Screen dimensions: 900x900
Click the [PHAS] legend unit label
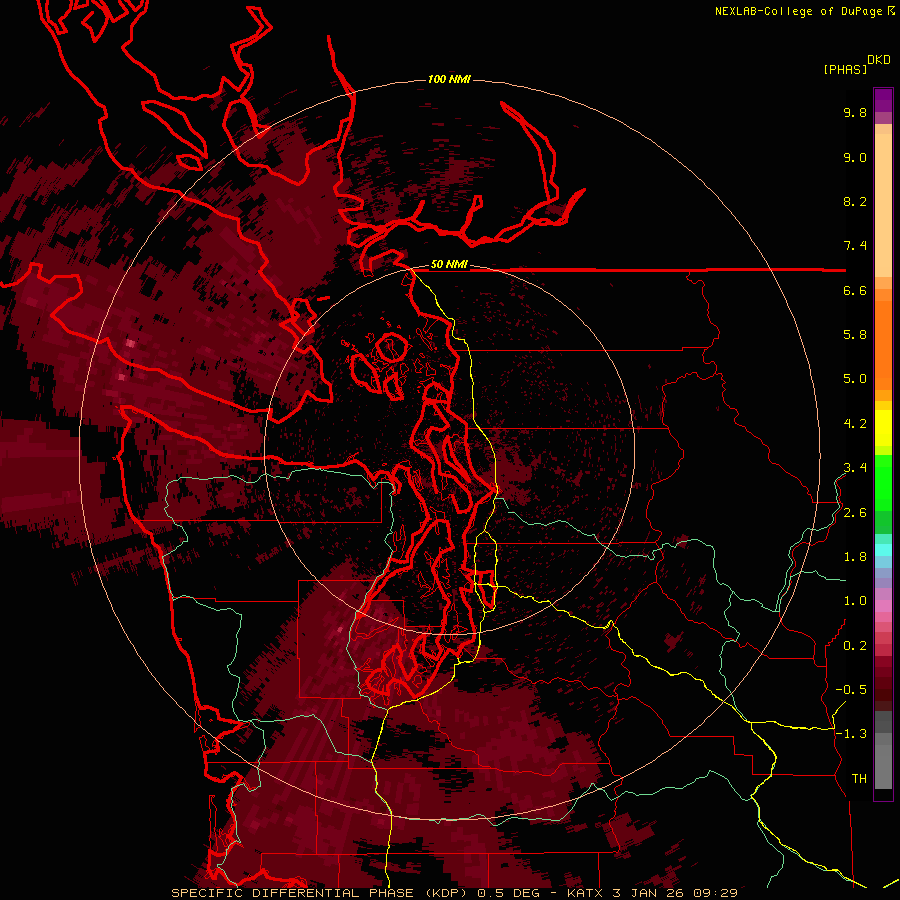(845, 69)
